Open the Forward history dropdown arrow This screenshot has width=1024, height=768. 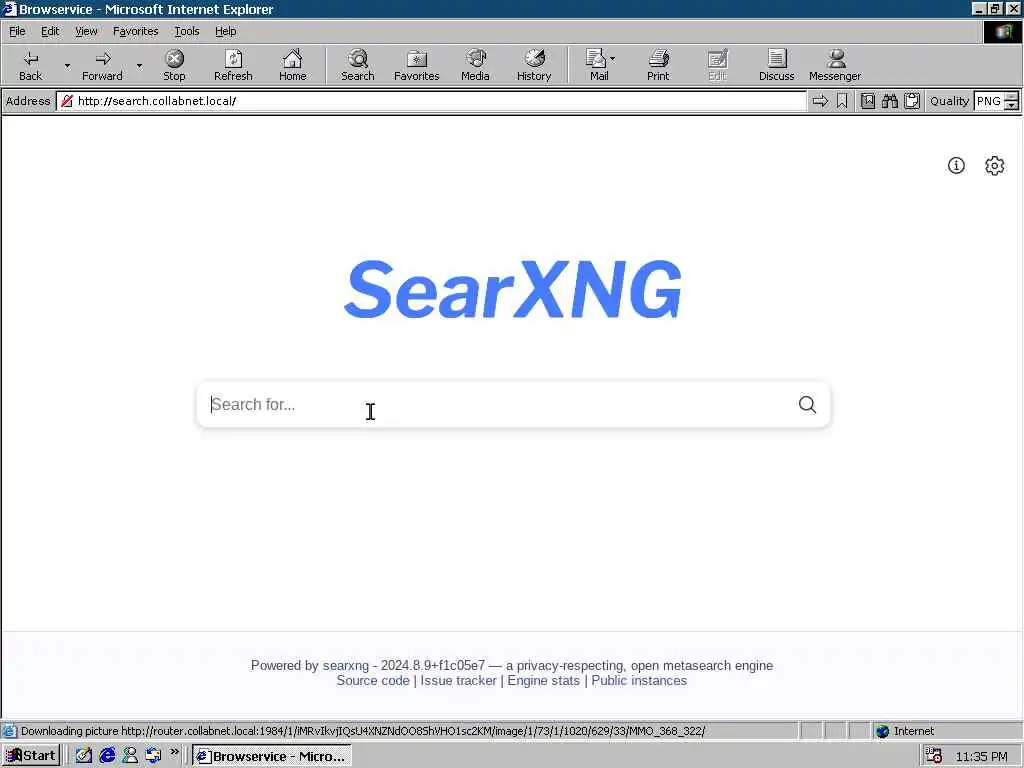139,65
